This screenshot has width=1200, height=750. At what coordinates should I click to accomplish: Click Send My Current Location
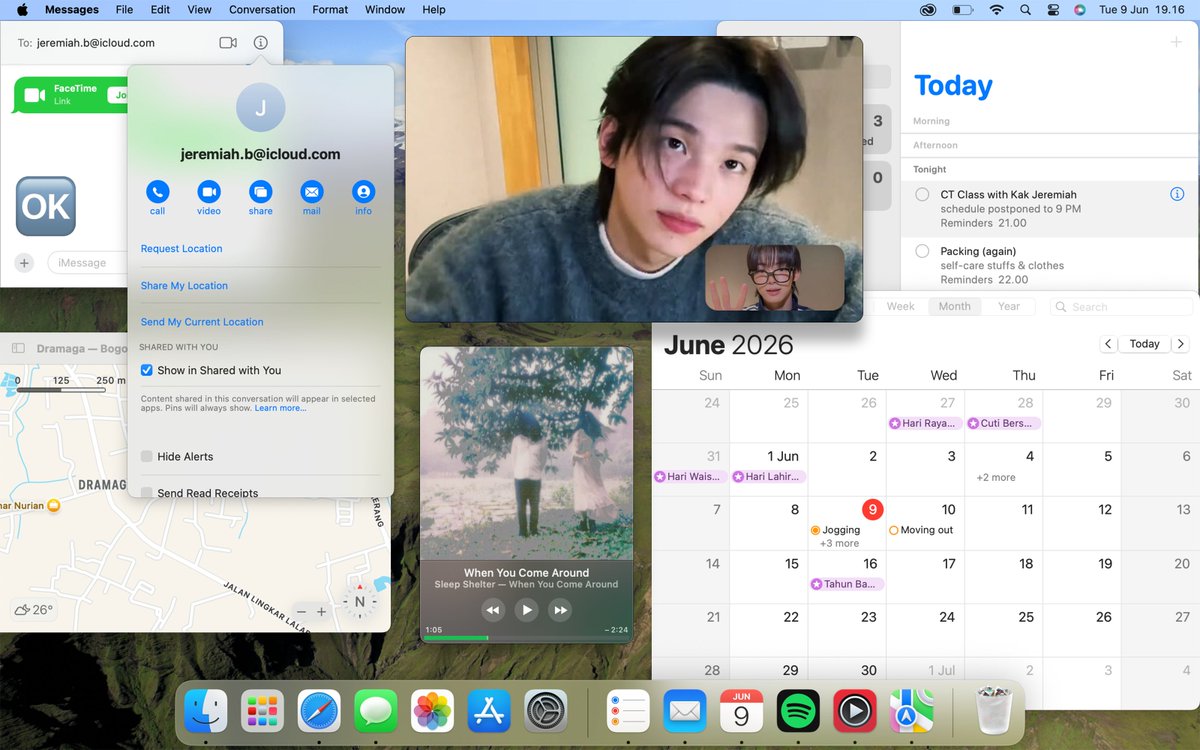202,322
